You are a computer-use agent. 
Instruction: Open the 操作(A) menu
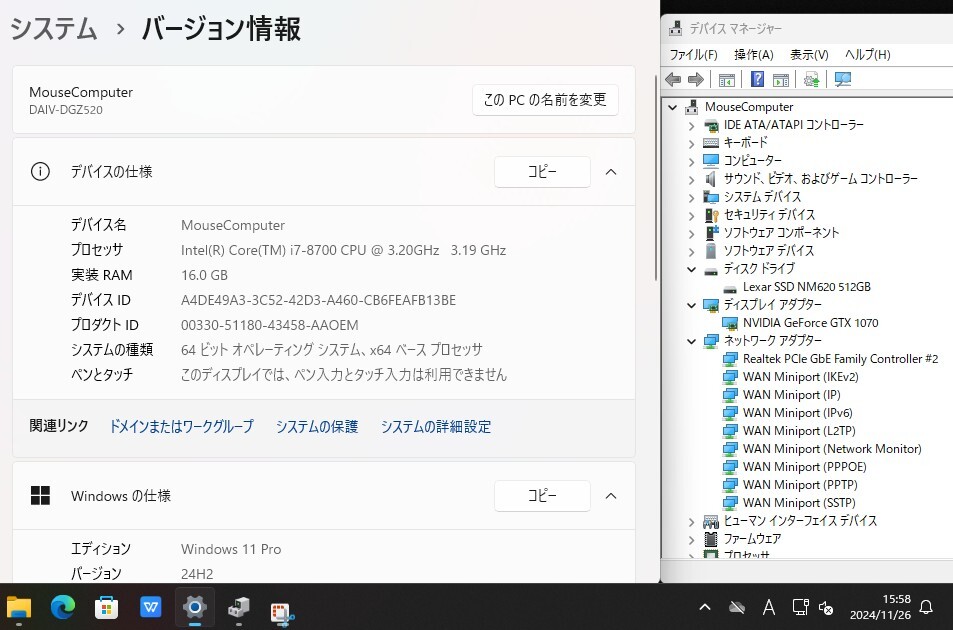(x=754, y=55)
